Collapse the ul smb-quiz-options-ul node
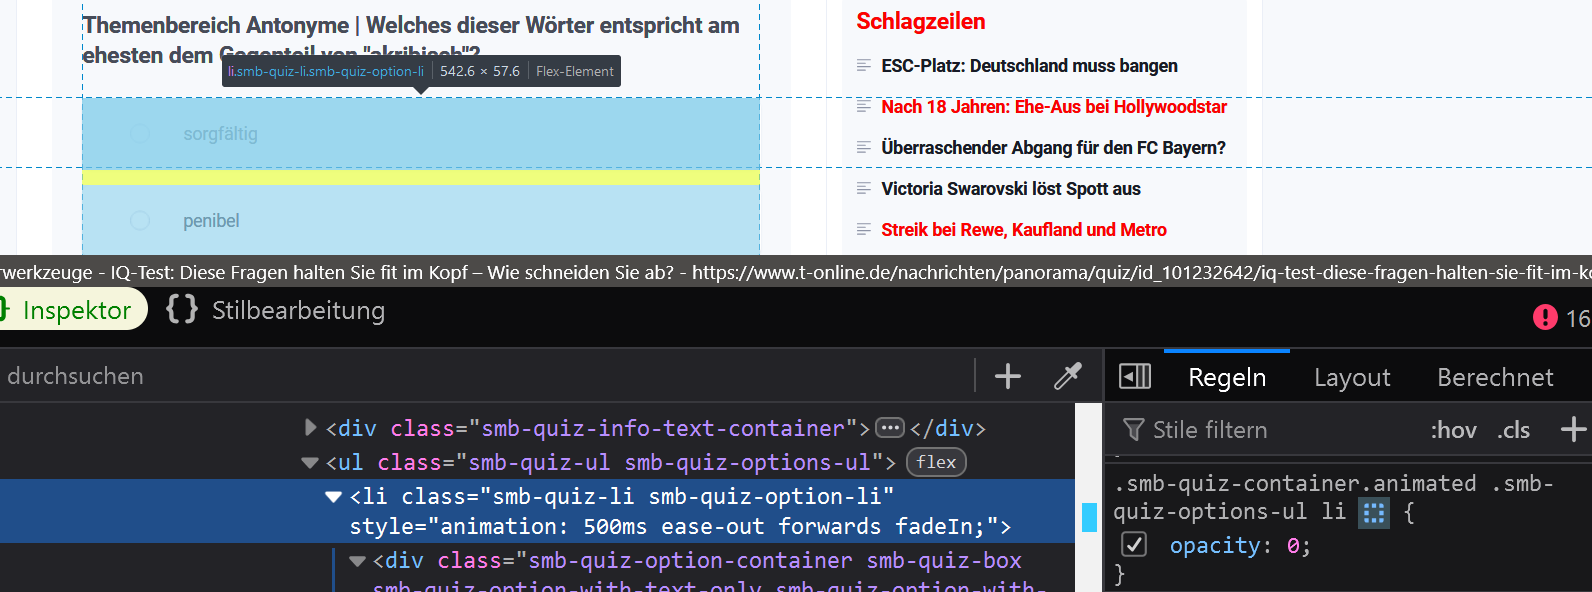The height and width of the screenshot is (592, 1592). click(x=310, y=463)
